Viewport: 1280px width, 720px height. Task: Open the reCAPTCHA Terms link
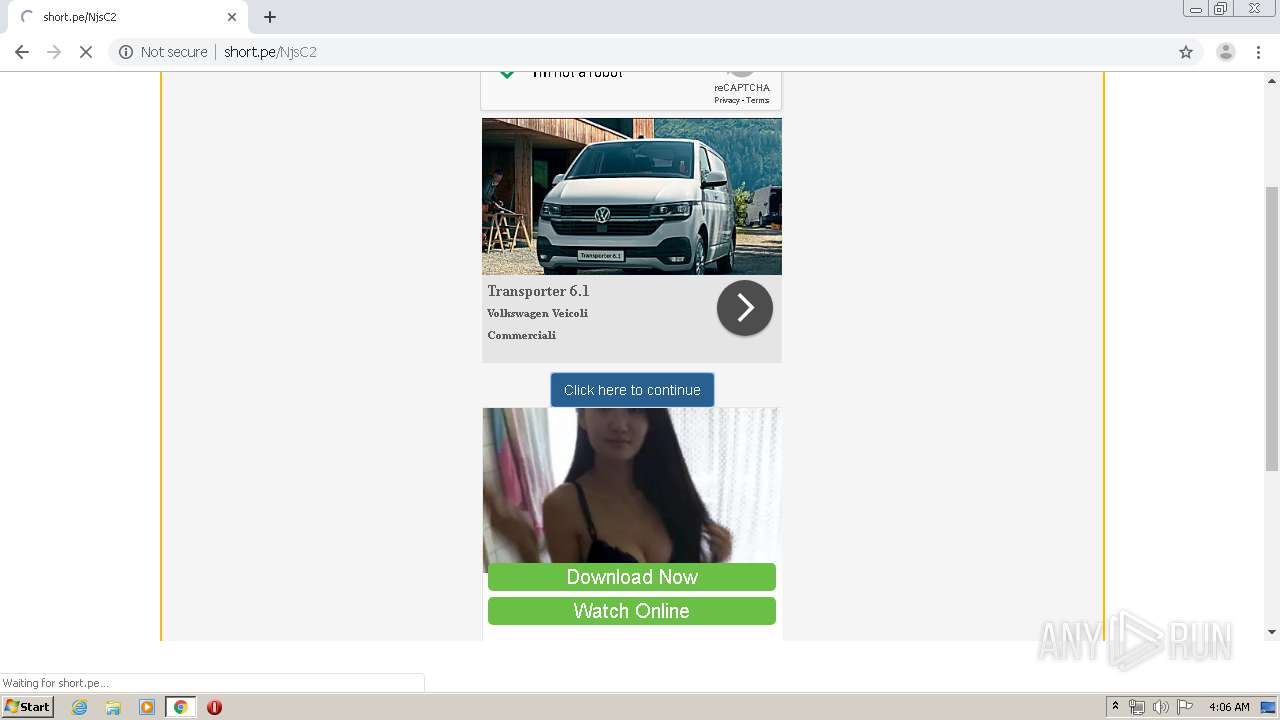tap(758, 100)
